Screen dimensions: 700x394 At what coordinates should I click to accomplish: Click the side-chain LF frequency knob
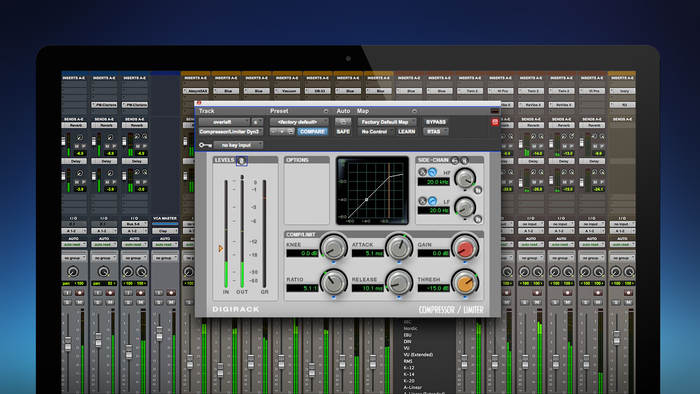[x=465, y=207]
